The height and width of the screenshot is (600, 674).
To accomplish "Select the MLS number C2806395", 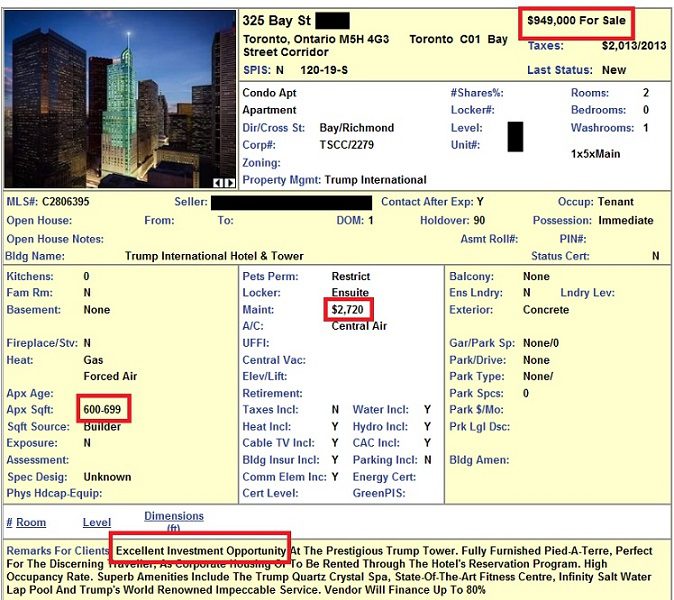I will tap(65, 201).
